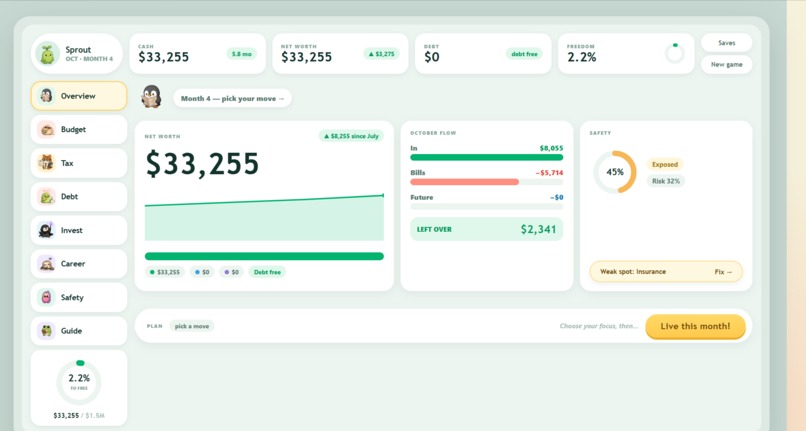Viewport: 806px width, 431px height.
Task: Click the 2.2% to free sidebar ring
Action: (79, 382)
